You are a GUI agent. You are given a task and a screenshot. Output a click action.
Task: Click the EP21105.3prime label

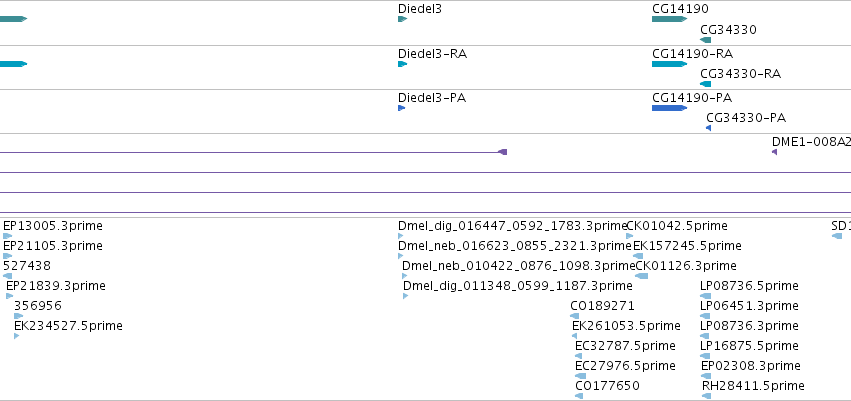53,246
